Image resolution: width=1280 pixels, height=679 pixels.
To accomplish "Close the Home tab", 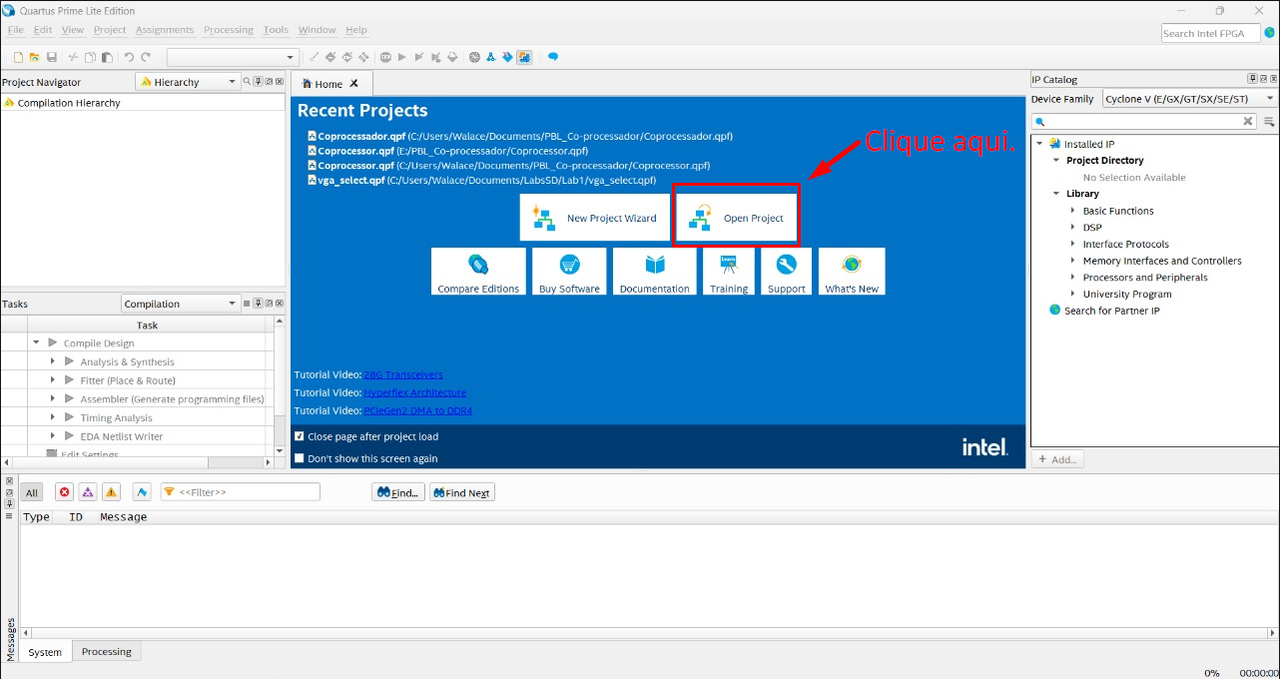I will pos(354,84).
